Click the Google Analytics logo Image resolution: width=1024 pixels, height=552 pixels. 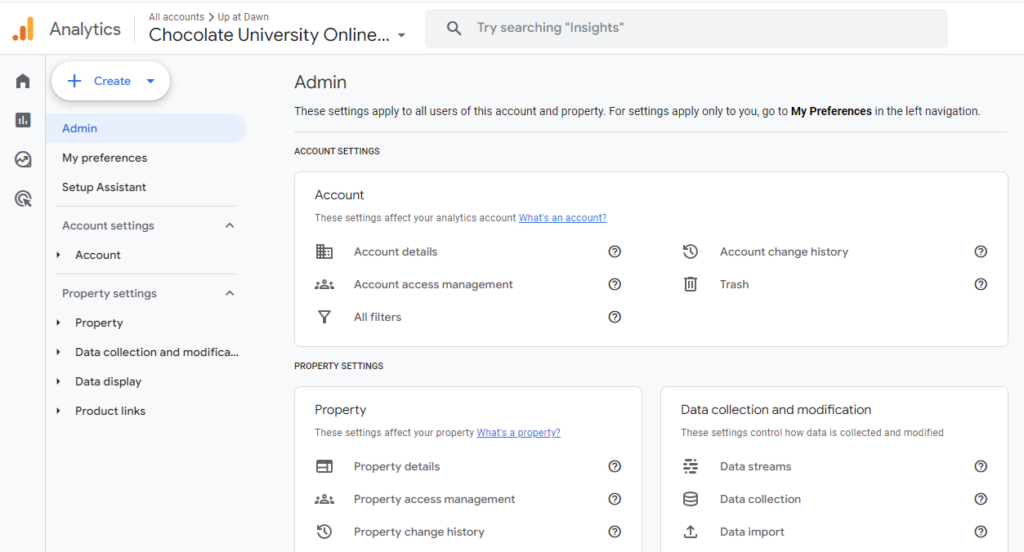pyautogui.click(x=23, y=29)
